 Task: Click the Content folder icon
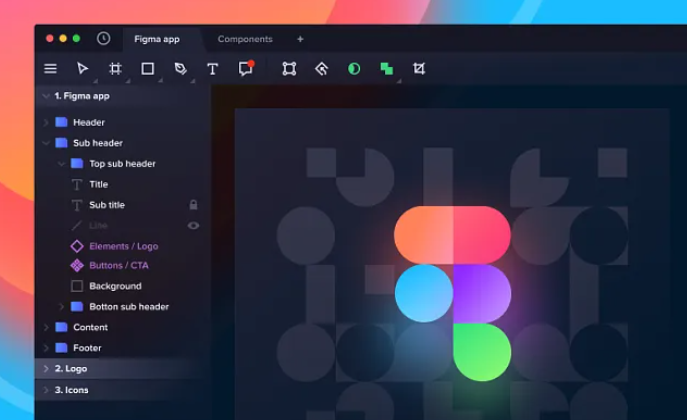61,327
